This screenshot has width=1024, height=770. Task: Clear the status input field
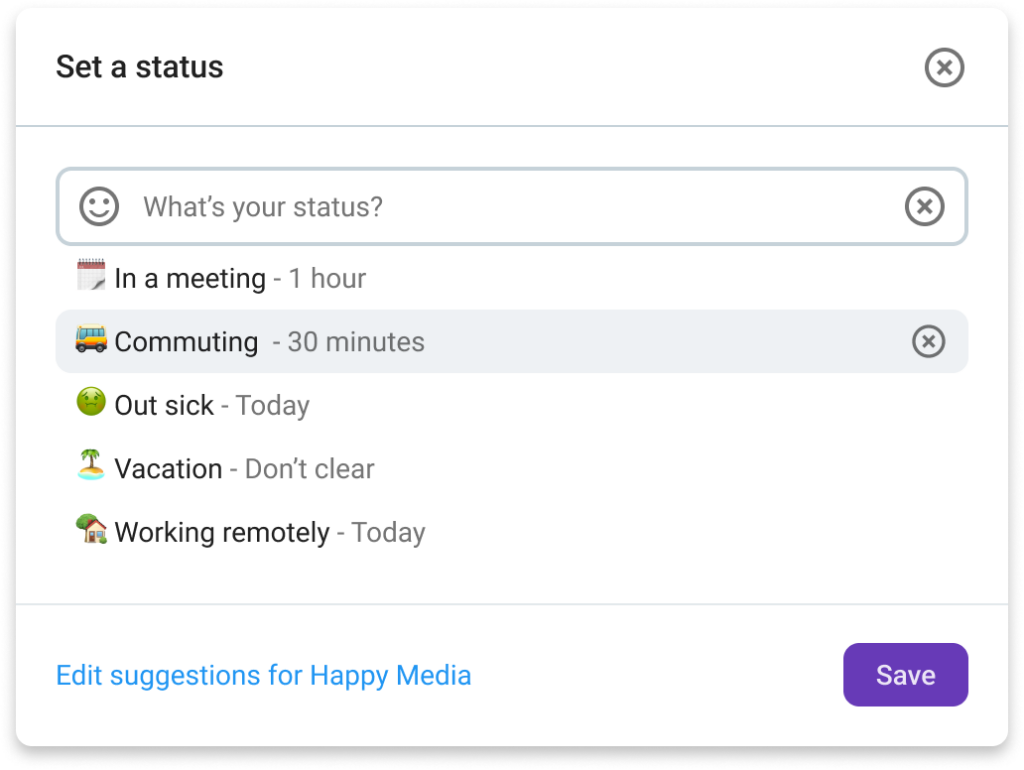pyautogui.click(x=924, y=207)
